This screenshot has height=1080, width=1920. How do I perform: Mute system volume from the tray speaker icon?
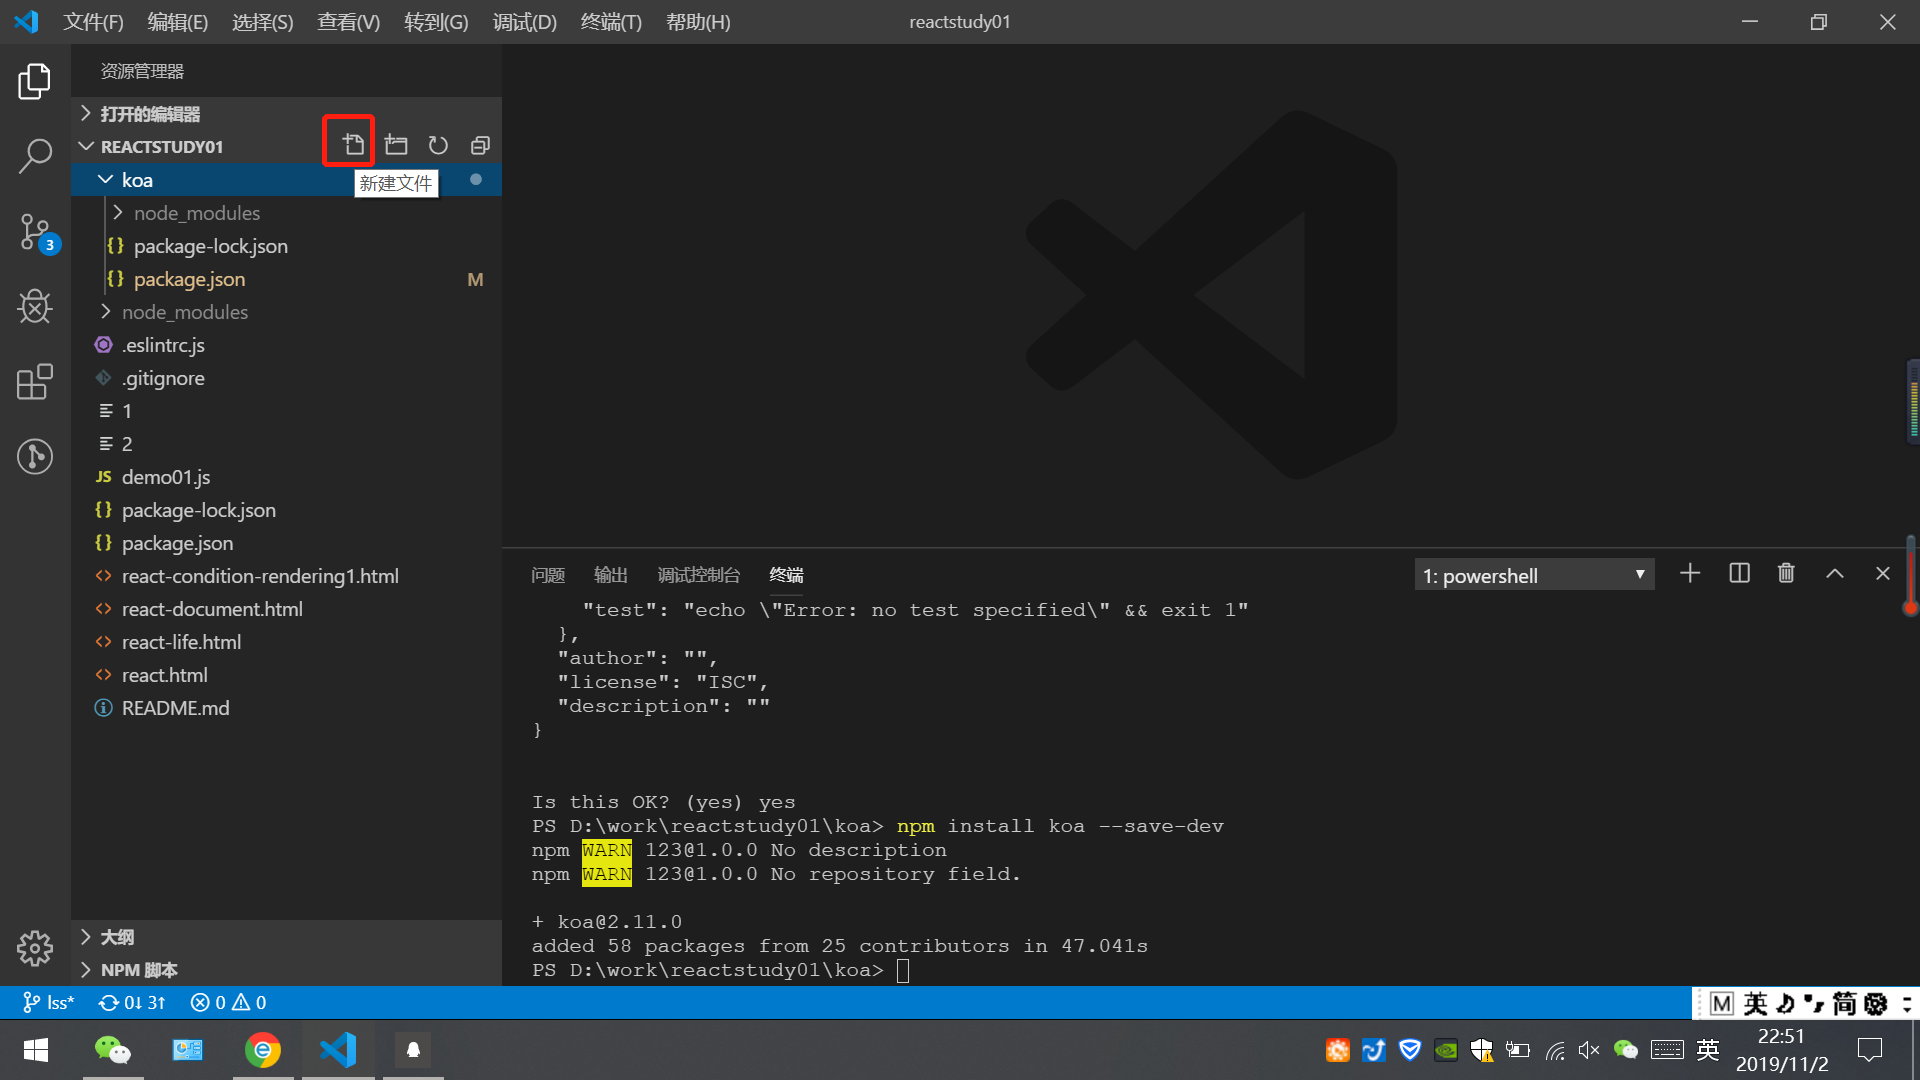click(1589, 1050)
